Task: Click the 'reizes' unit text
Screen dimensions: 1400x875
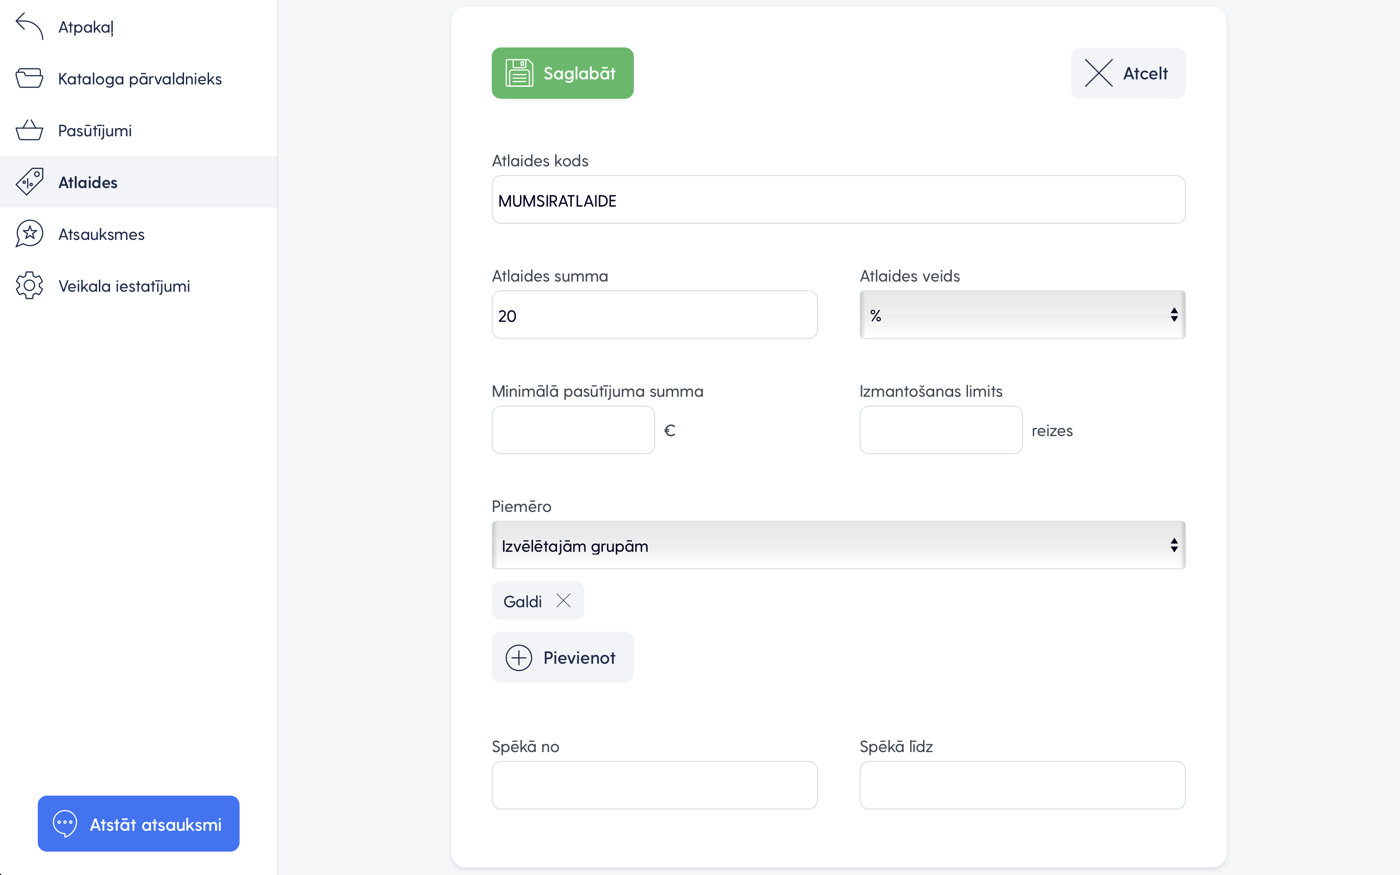Action: [x=1052, y=431]
